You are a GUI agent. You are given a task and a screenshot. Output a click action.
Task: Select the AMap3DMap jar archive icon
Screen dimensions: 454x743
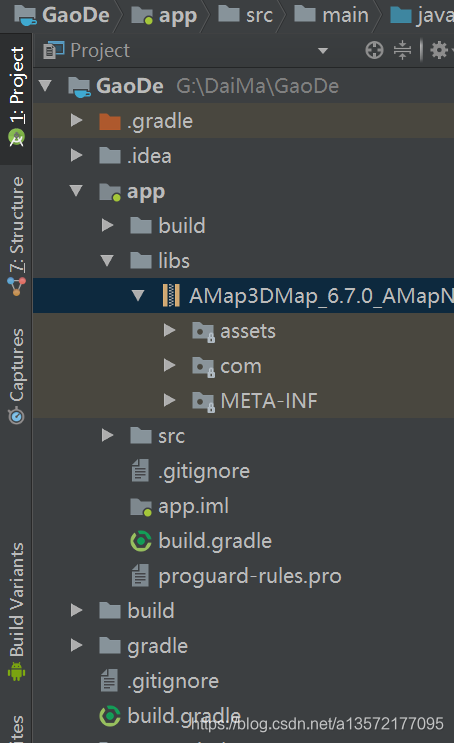(171, 296)
